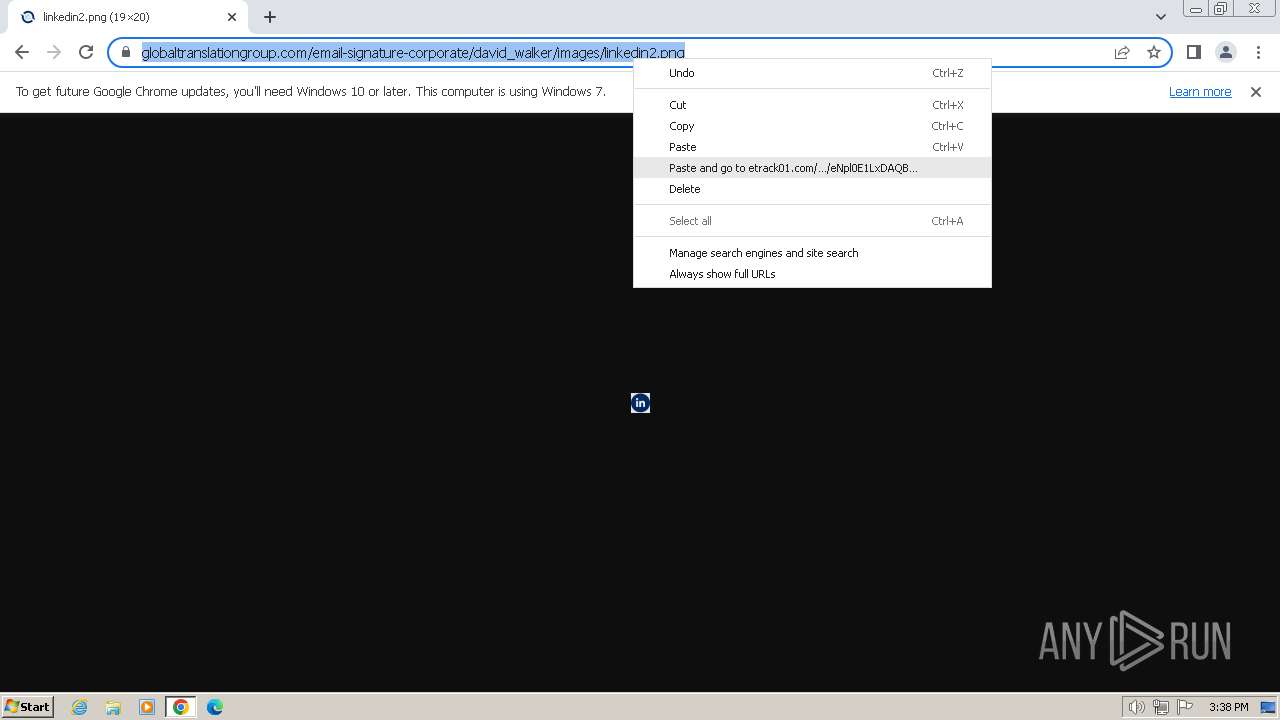
Task: Select Paste in context menu
Action: click(812, 147)
